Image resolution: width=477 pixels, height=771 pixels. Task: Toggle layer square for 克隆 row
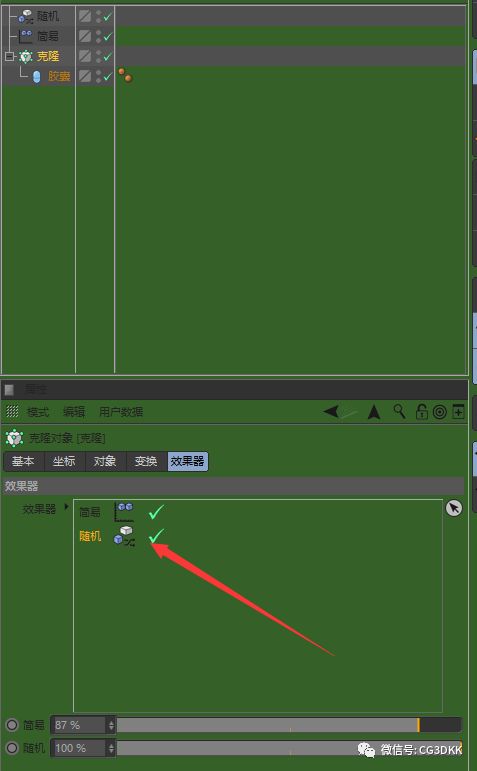pos(85,56)
